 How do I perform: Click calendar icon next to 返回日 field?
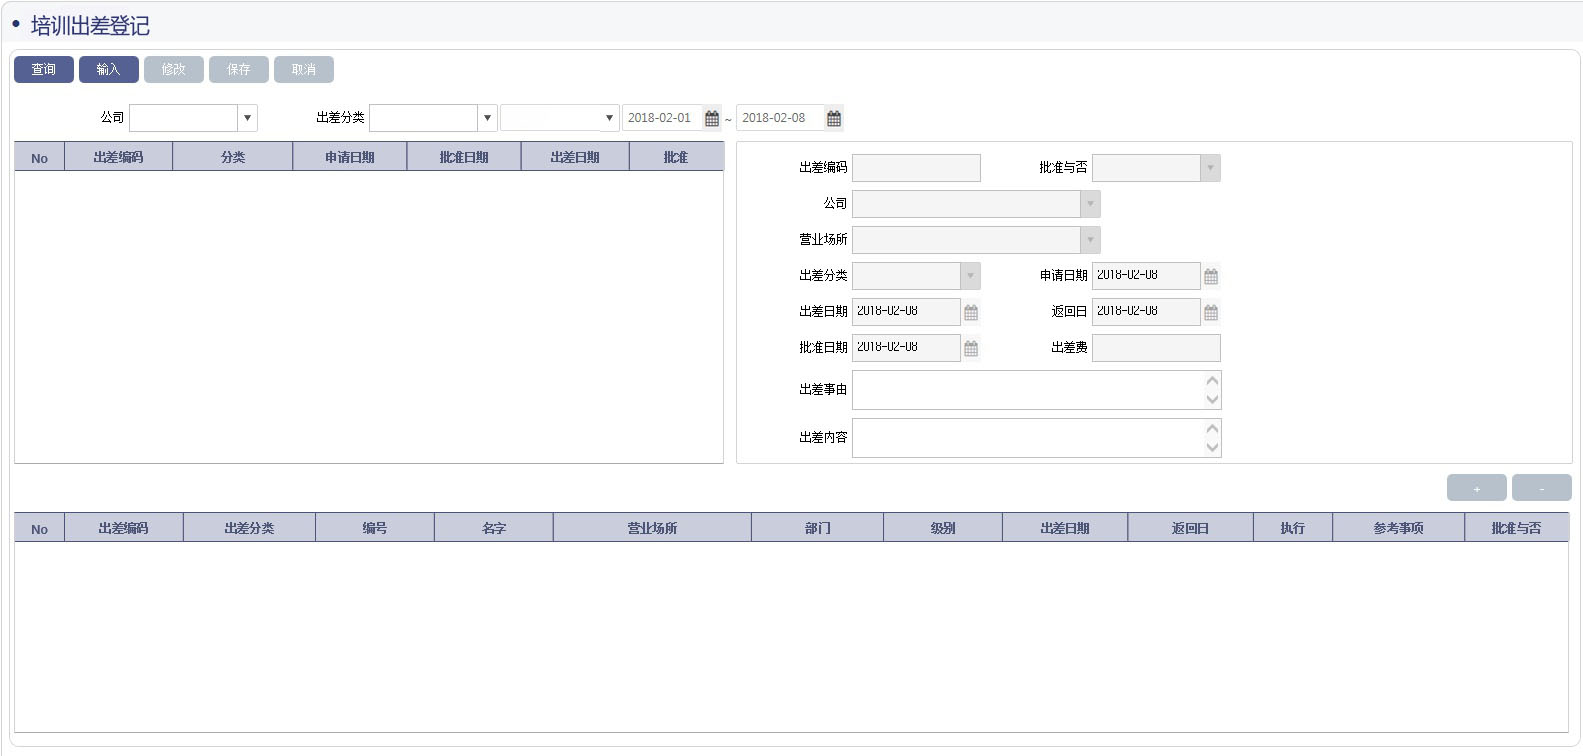pyautogui.click(x=1211, y=312)
